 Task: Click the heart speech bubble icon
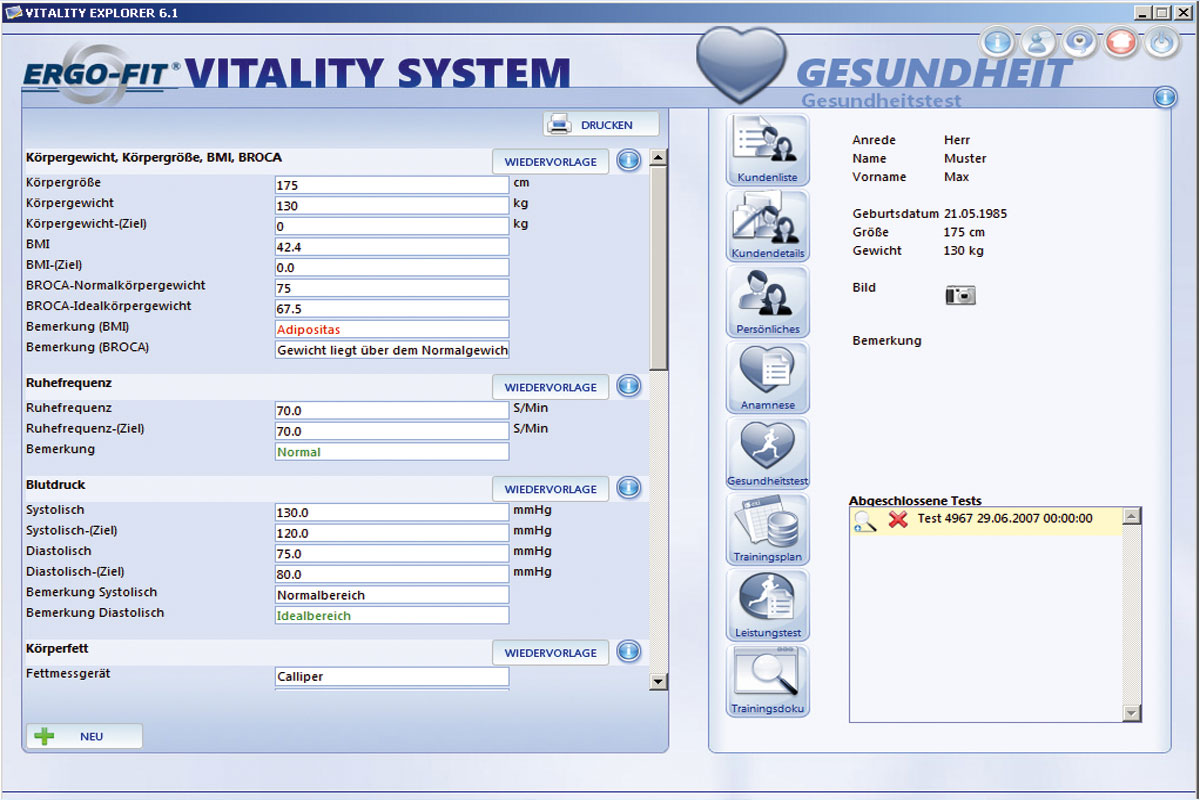[1080, 43]
